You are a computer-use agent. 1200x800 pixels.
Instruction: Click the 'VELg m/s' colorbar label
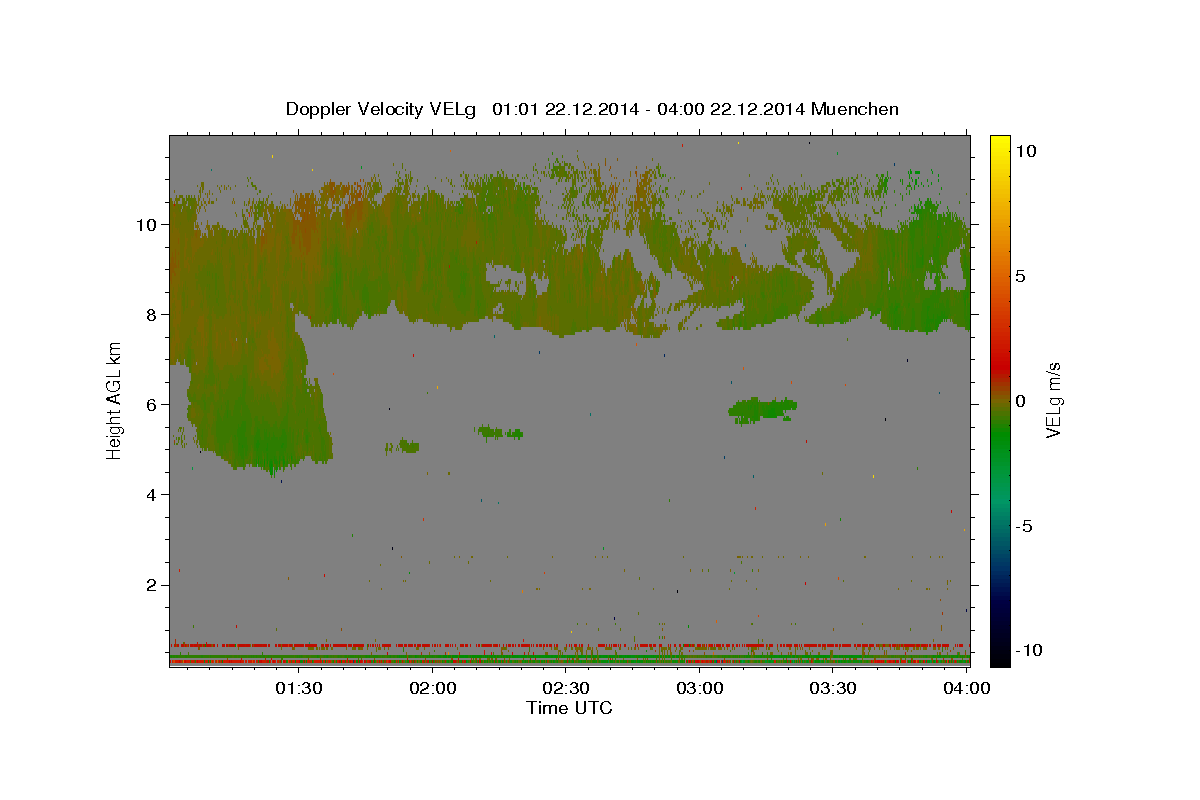1053,400
